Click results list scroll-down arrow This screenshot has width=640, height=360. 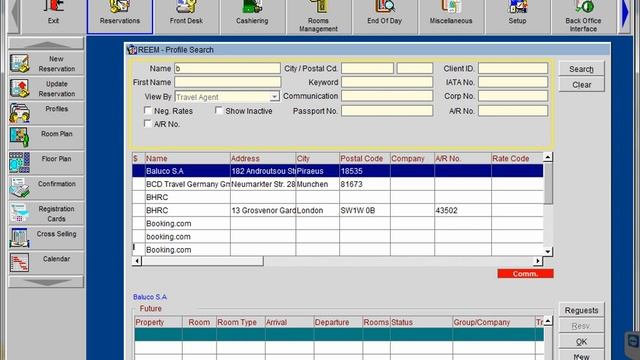548,251
